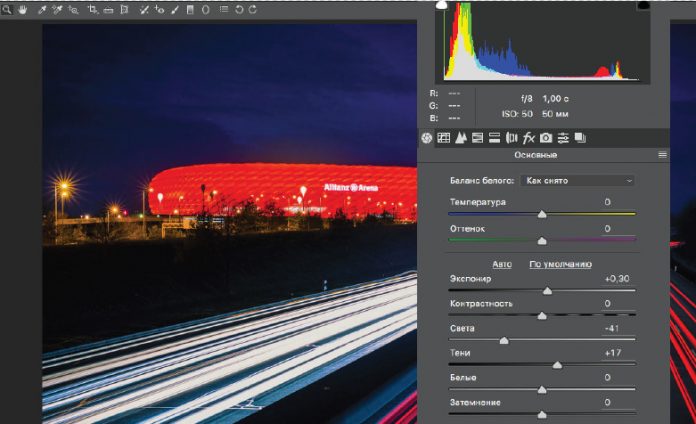This screenshot has height=424, width=696.
Task: Select the Zoom tool in toolbar
Action: [6, 9]
